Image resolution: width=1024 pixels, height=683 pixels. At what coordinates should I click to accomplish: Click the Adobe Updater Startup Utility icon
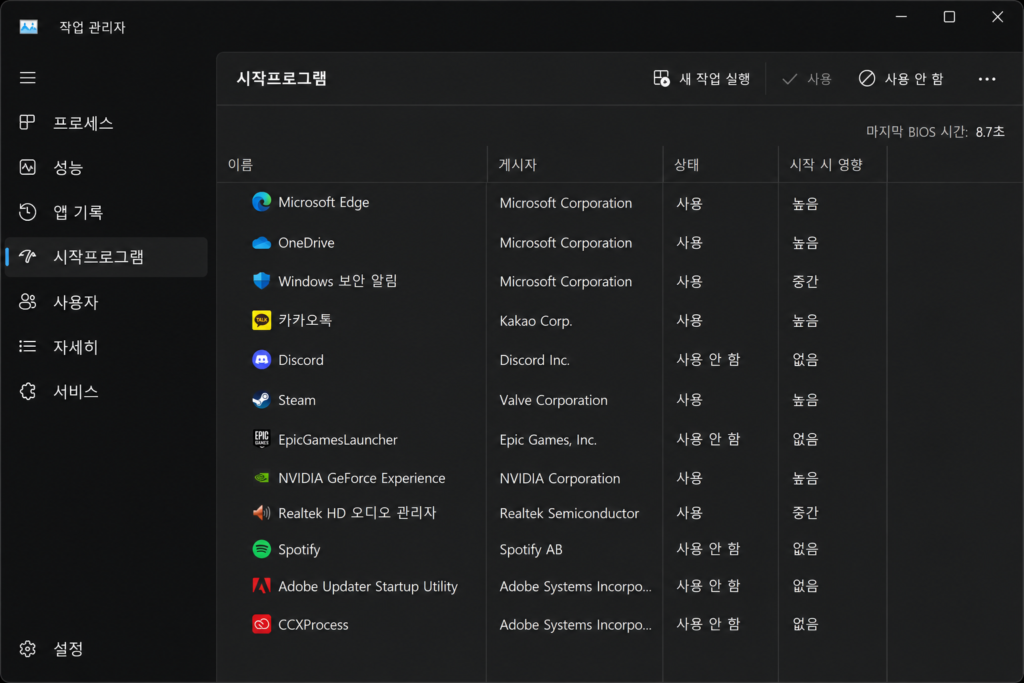[261, 586]
